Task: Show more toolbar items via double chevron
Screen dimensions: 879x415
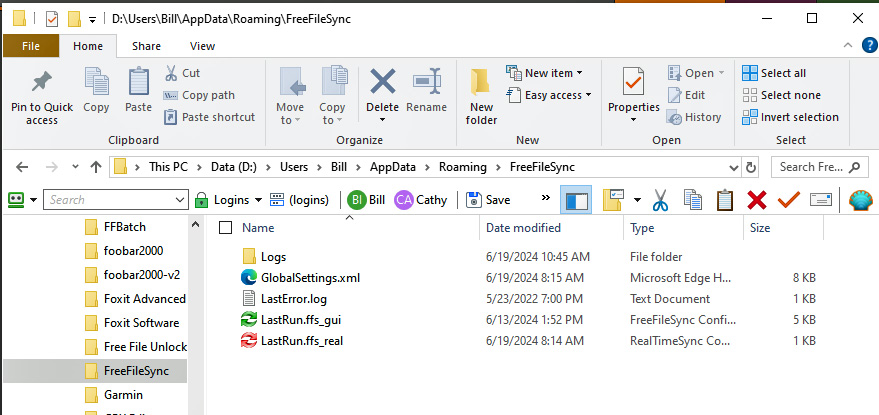Action: [545, 198]
